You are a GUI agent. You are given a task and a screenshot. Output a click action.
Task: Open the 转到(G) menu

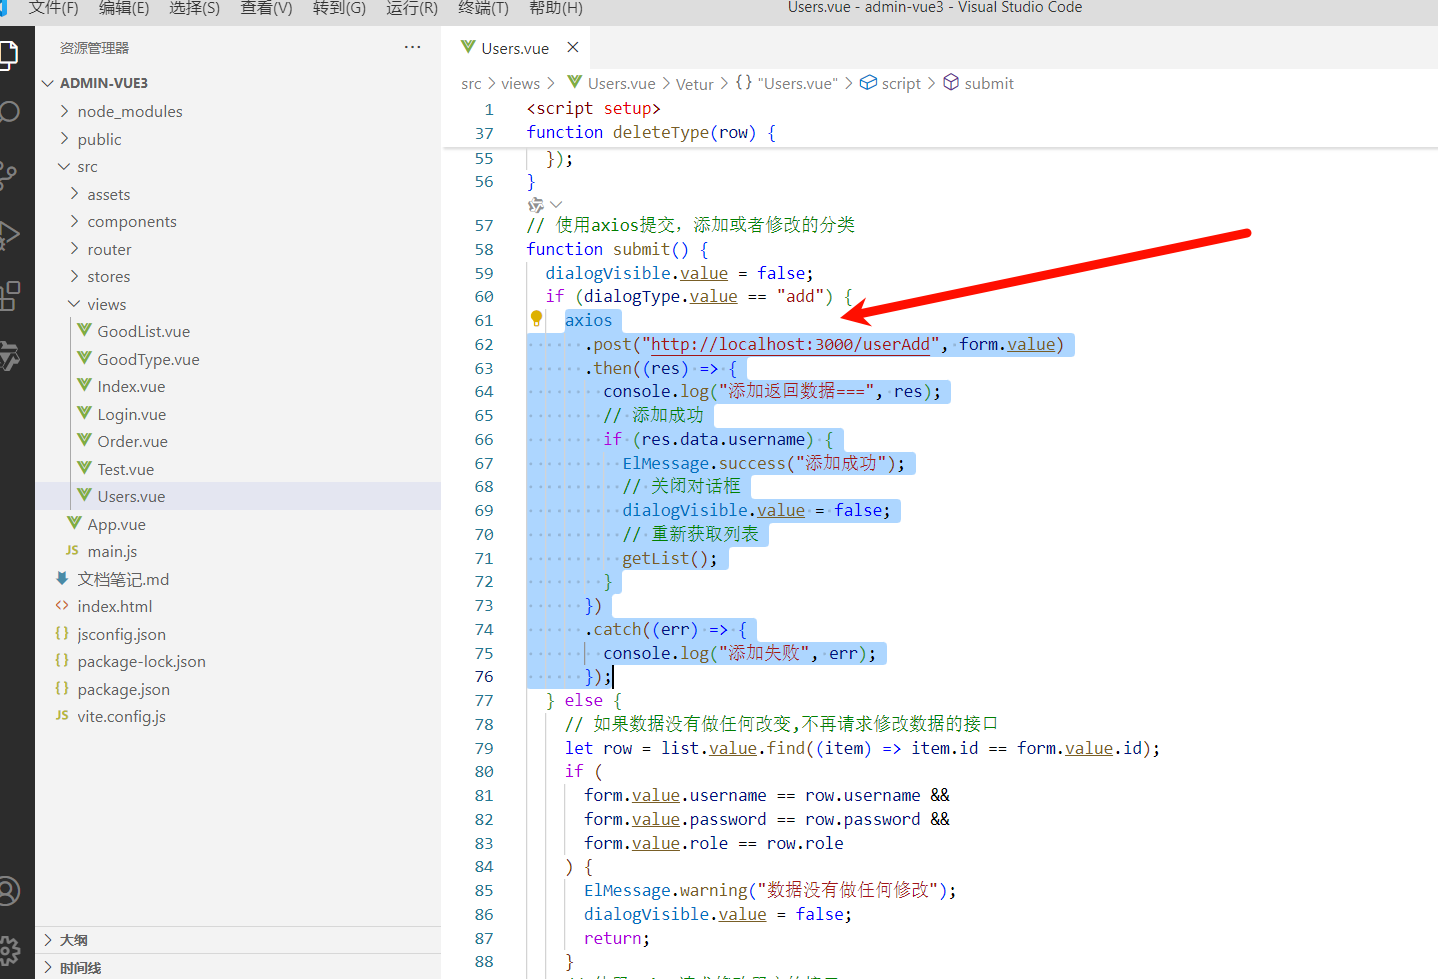coord(340,8)
